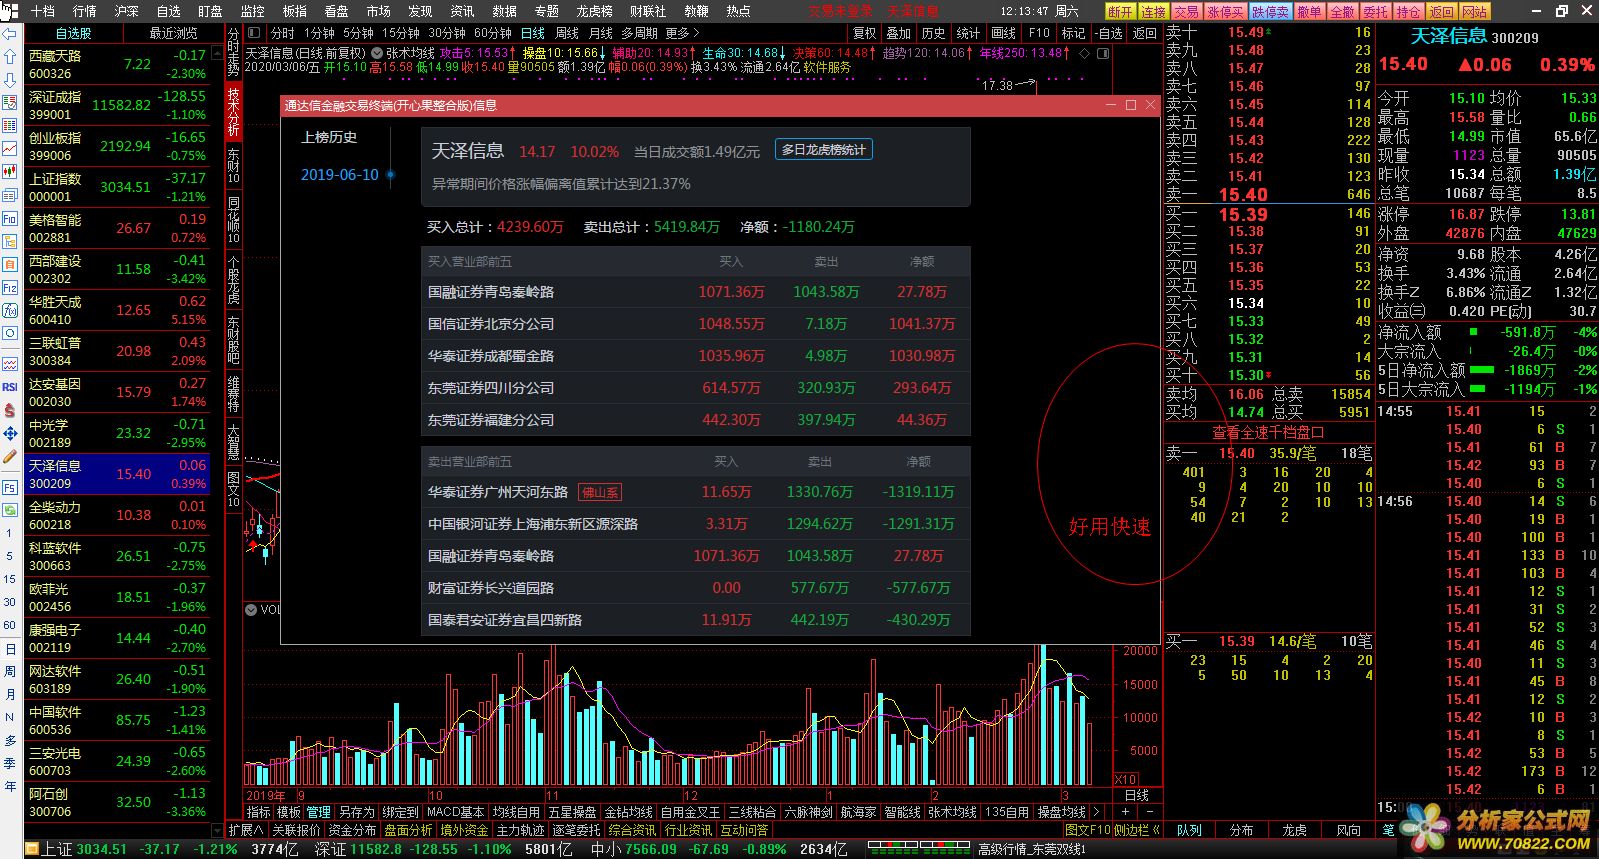Click the down arrow icon in left toolbar
Screen dimensions: 1599x859
(9, 79)
